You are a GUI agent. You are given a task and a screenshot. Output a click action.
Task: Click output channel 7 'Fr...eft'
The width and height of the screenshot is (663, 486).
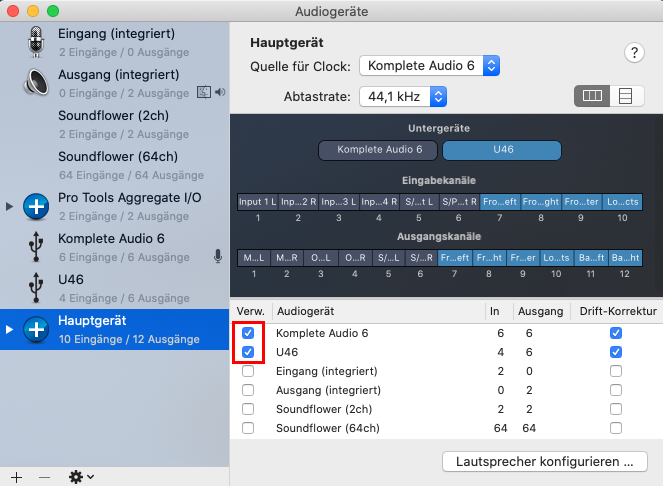click(x=455, y=258)
